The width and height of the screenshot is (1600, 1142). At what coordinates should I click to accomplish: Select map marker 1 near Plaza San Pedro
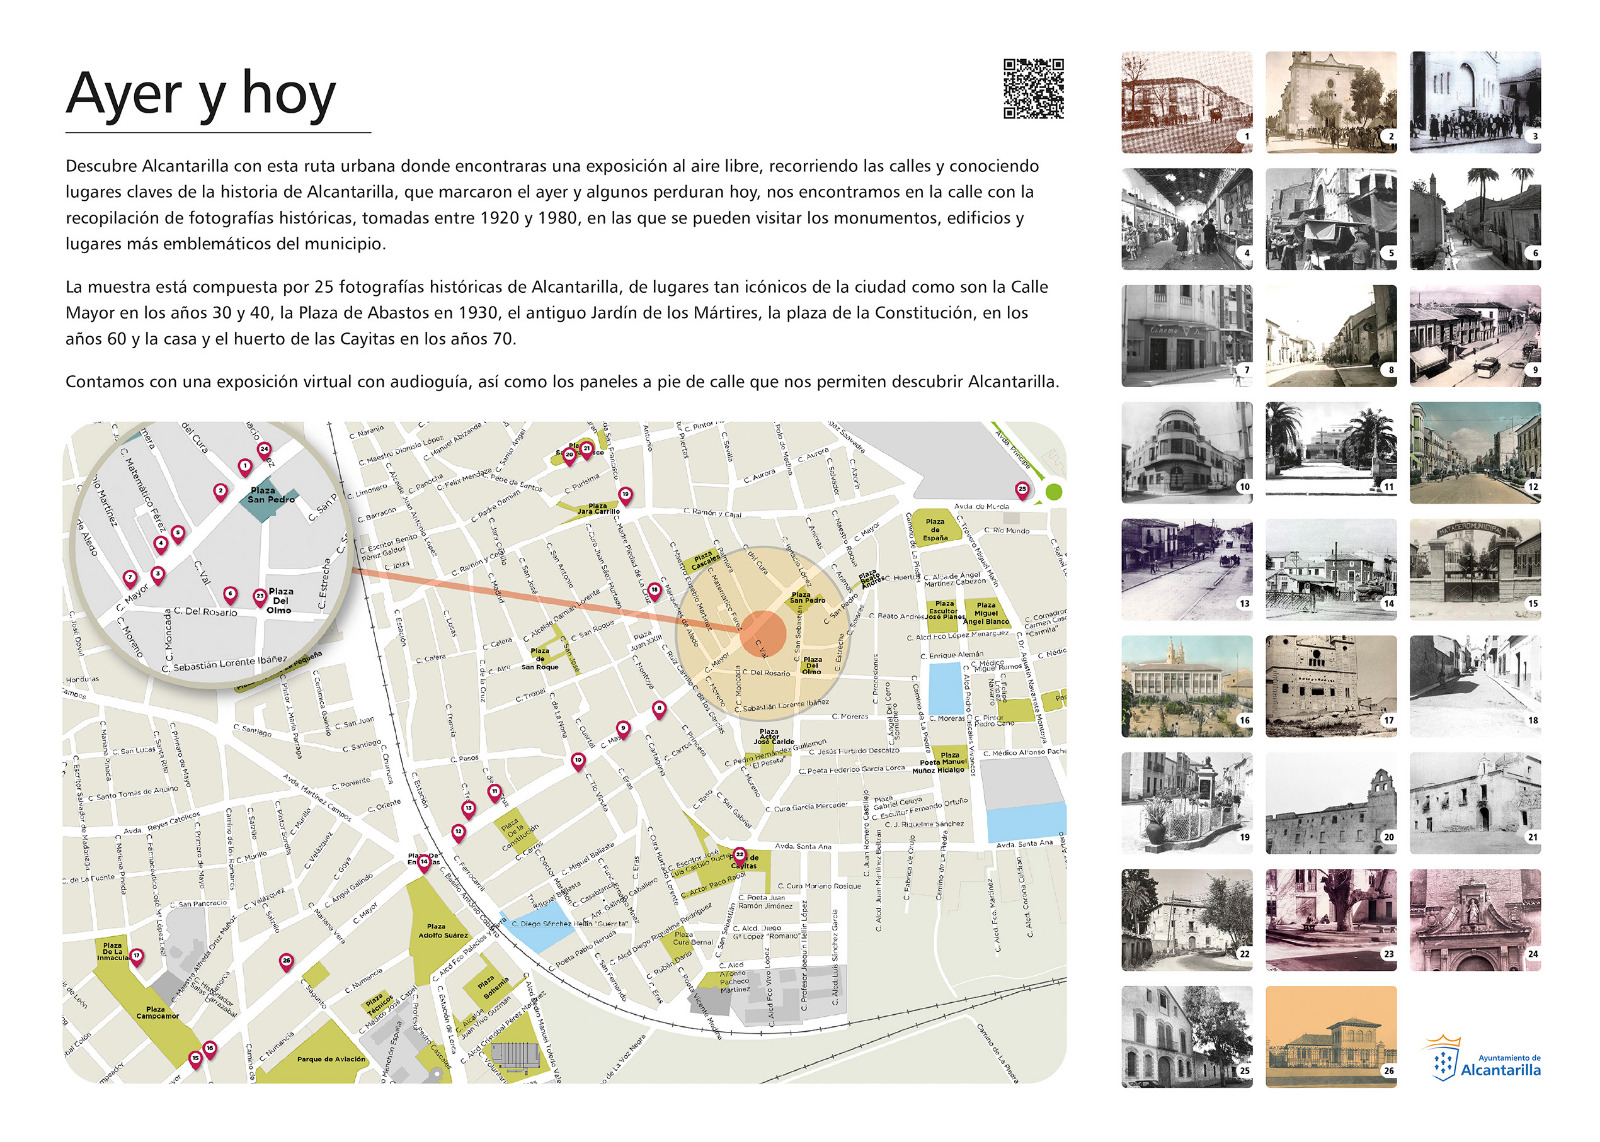tap(245, 467)
